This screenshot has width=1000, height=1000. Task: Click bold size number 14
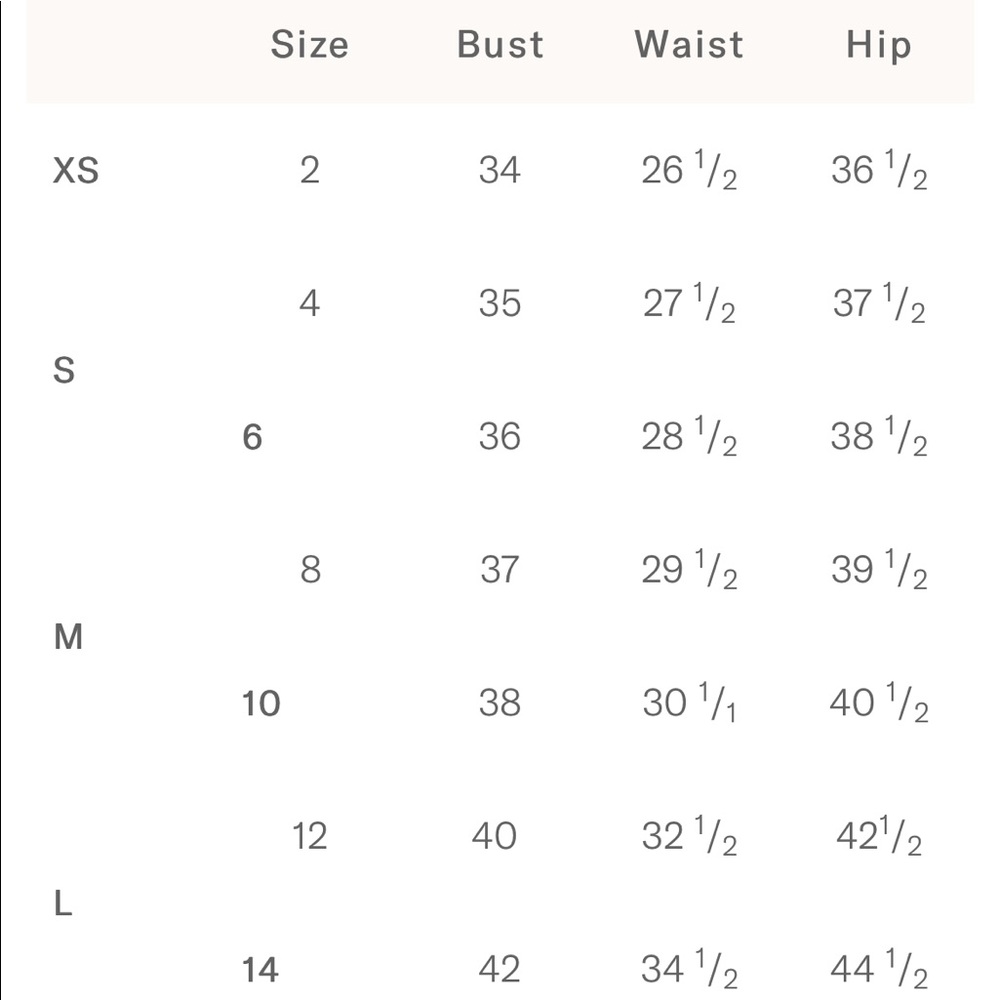click(x=260, y=970)
